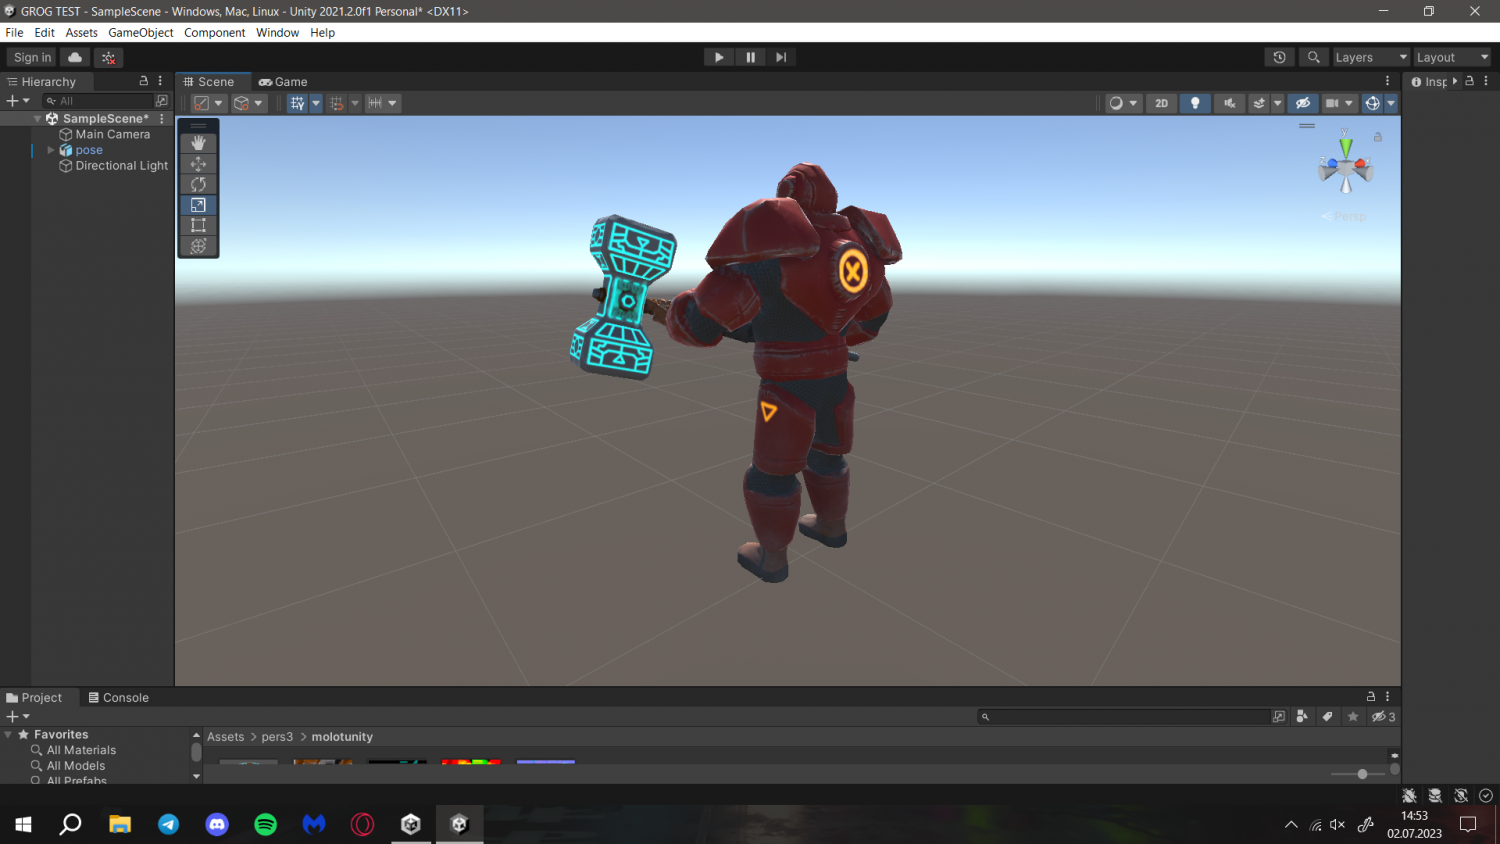Viewport: 1500px width, 844px height.
Task: Pause the game playback
Action: click(750, 57)
